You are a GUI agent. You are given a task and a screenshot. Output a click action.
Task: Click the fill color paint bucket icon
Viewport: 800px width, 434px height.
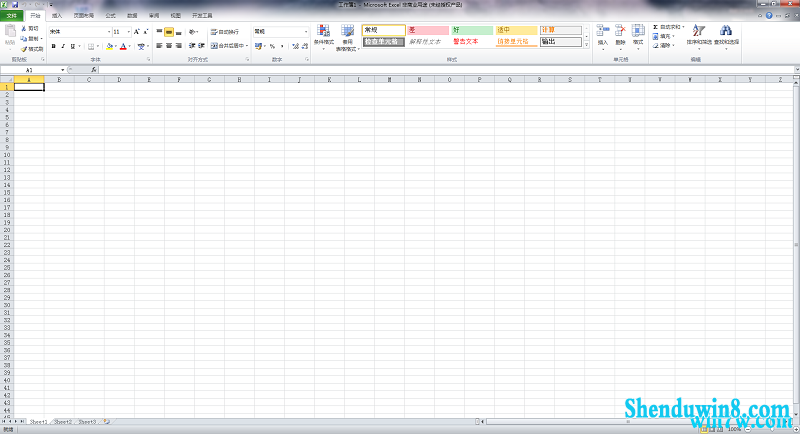109,46
